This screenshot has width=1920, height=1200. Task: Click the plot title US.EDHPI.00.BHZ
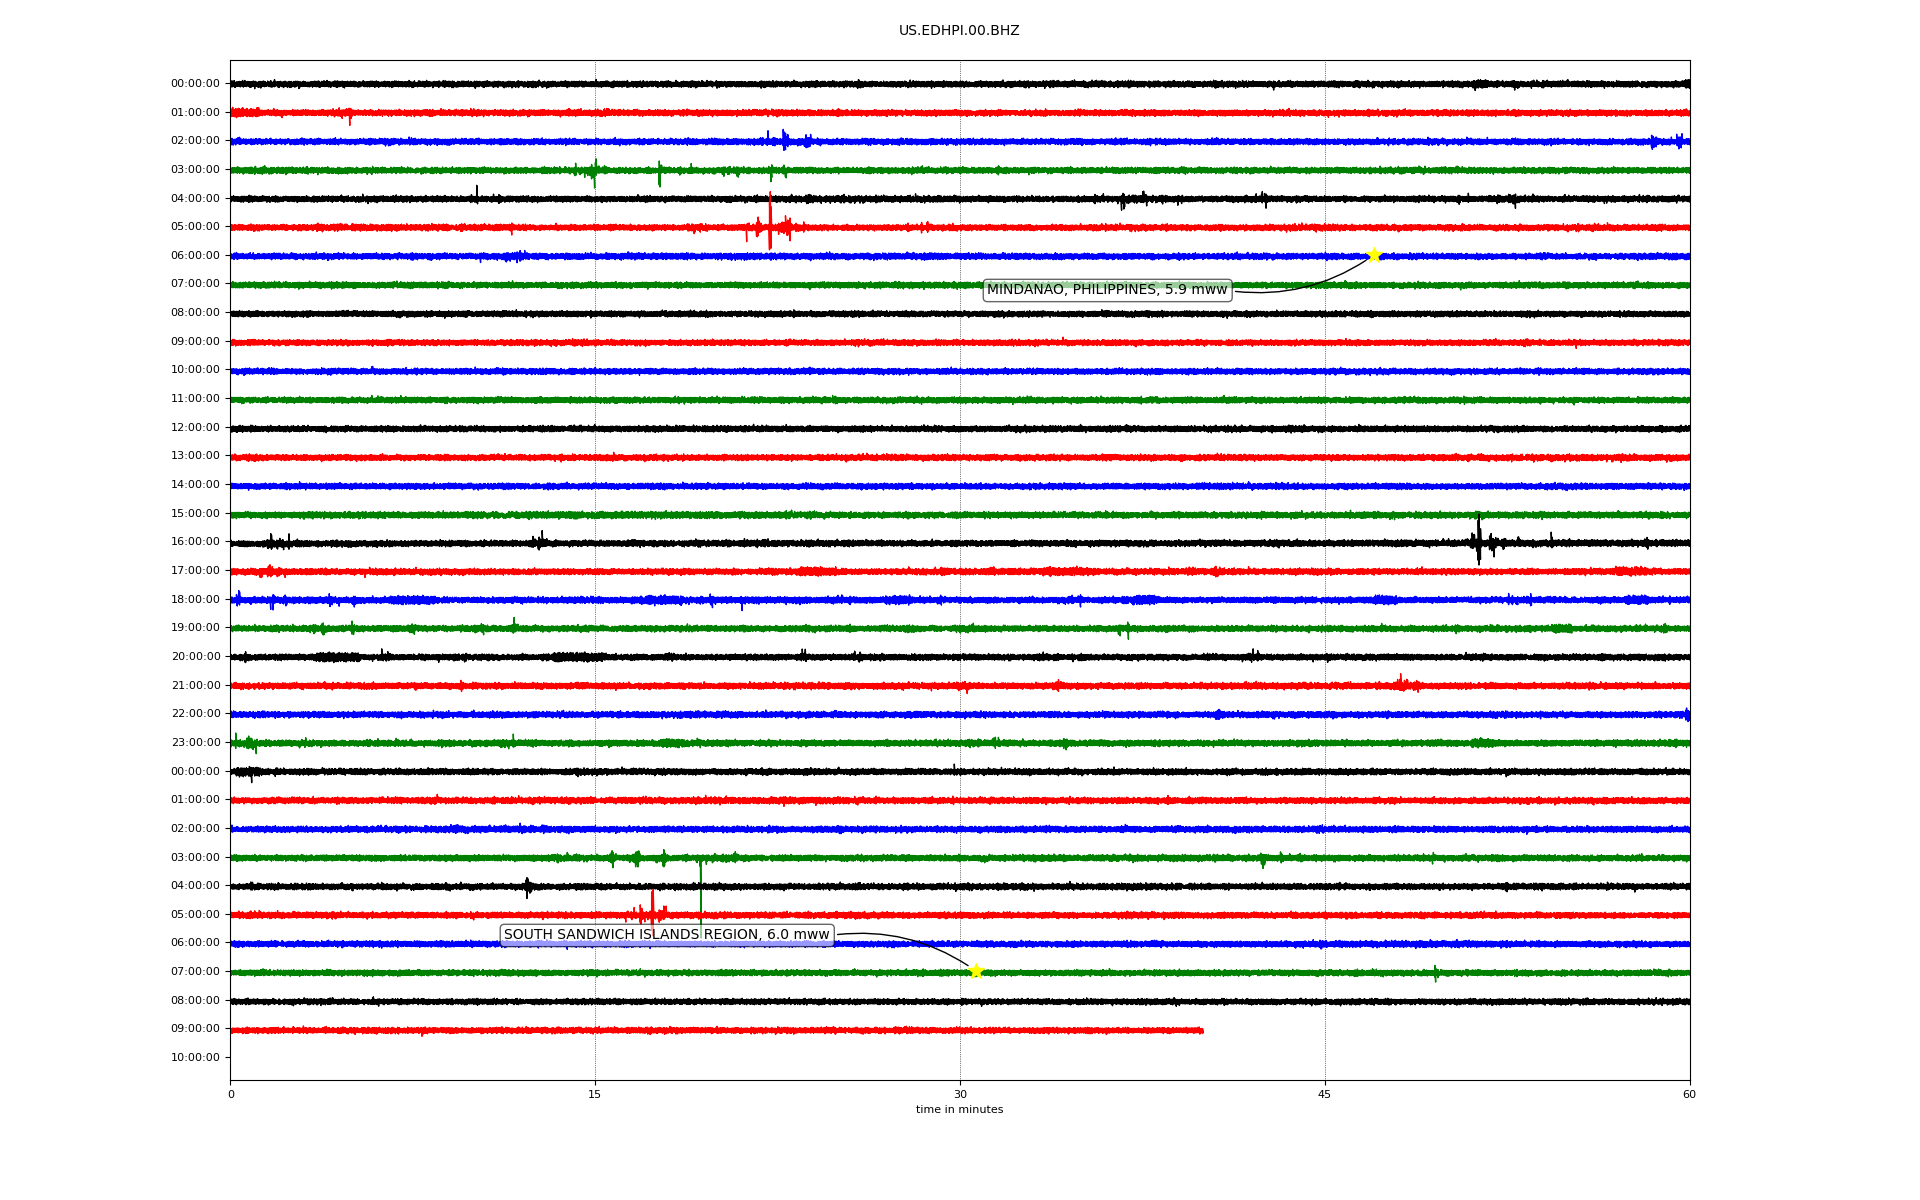coord(959,31)
